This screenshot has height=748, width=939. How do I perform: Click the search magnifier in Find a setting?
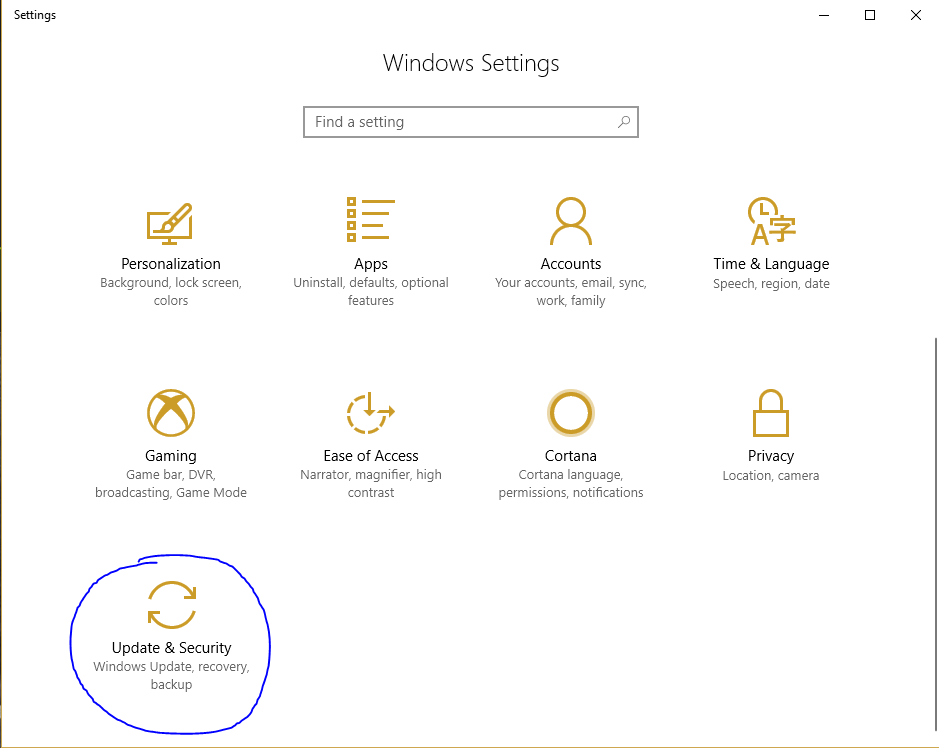[625, 121]
